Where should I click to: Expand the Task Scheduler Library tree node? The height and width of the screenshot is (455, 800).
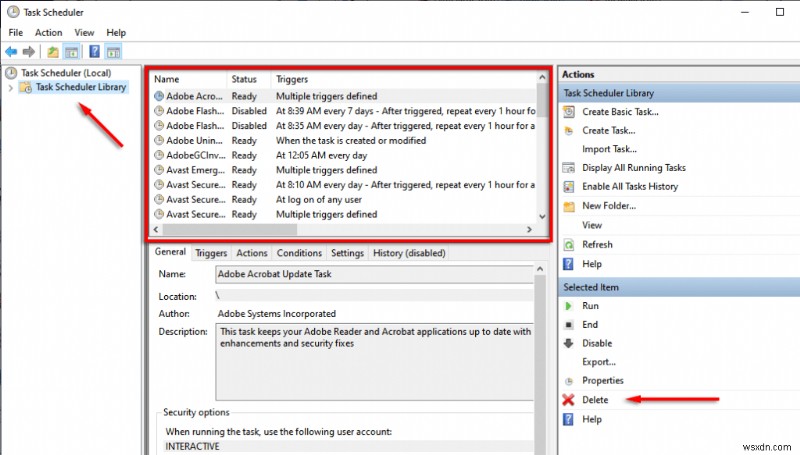pos(11,88)
